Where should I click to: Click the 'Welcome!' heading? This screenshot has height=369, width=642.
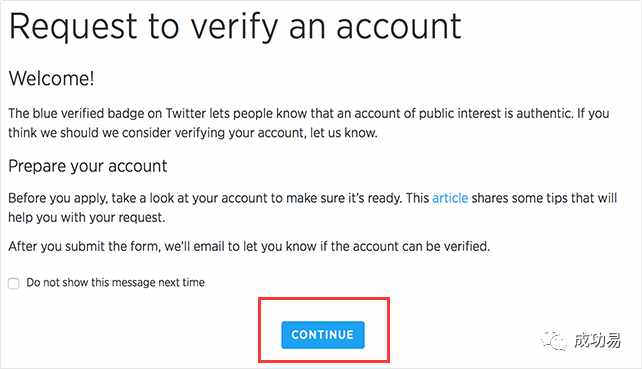click(52, 78)
